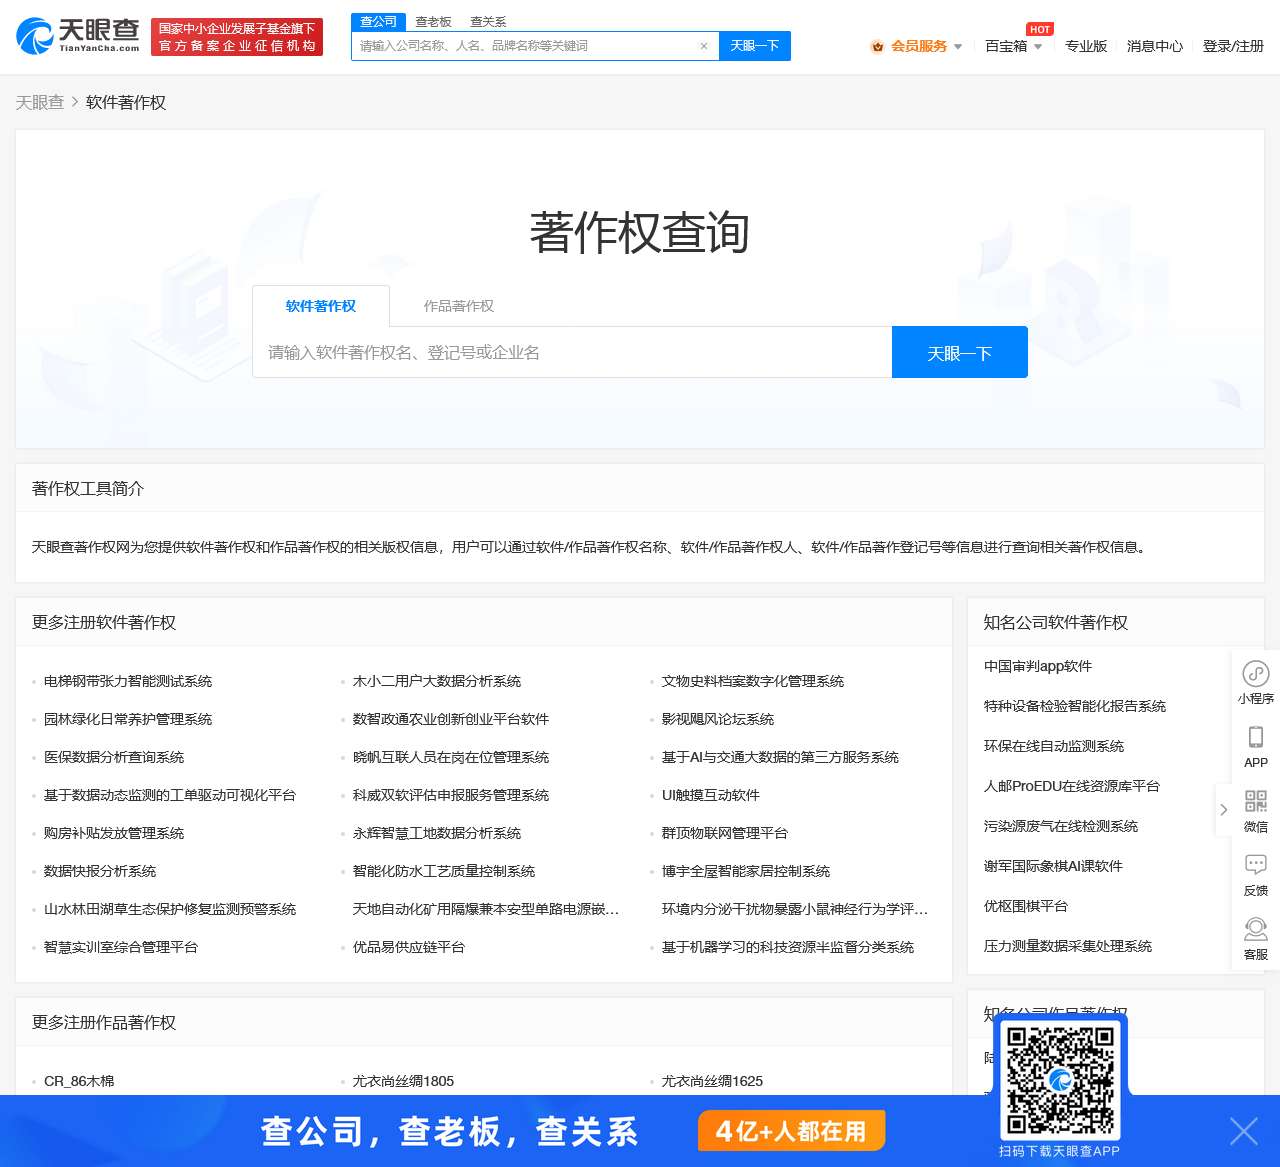This screenshot has height=1167, width=1280.
Task: Open 智慧实训室综合管理平台 link
Action: point(121,947)
